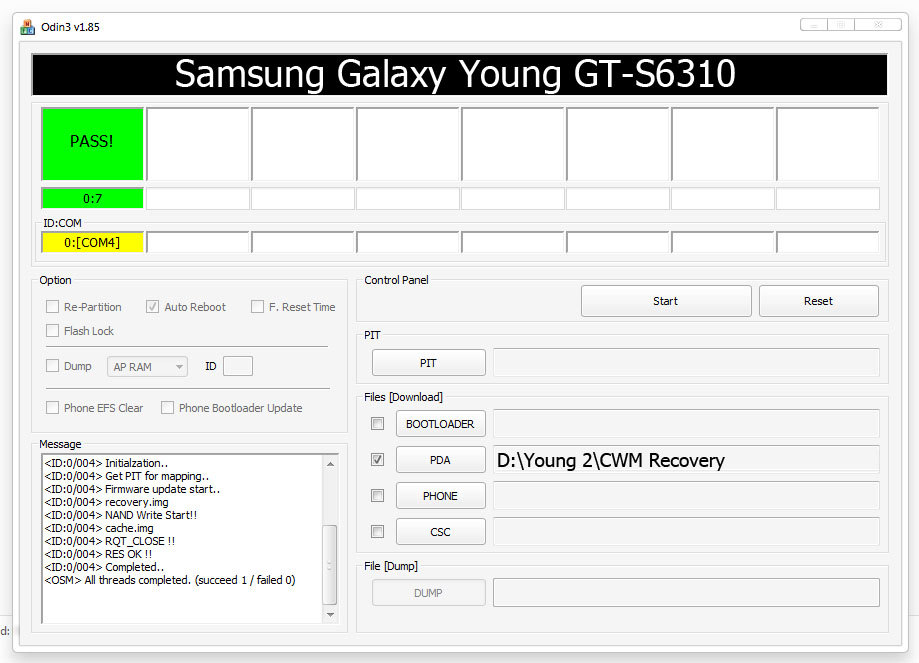The height and width of the screenshot is (663, 919).
Task: Select the 'Initialzation..' log line
Action: (106, 463)
